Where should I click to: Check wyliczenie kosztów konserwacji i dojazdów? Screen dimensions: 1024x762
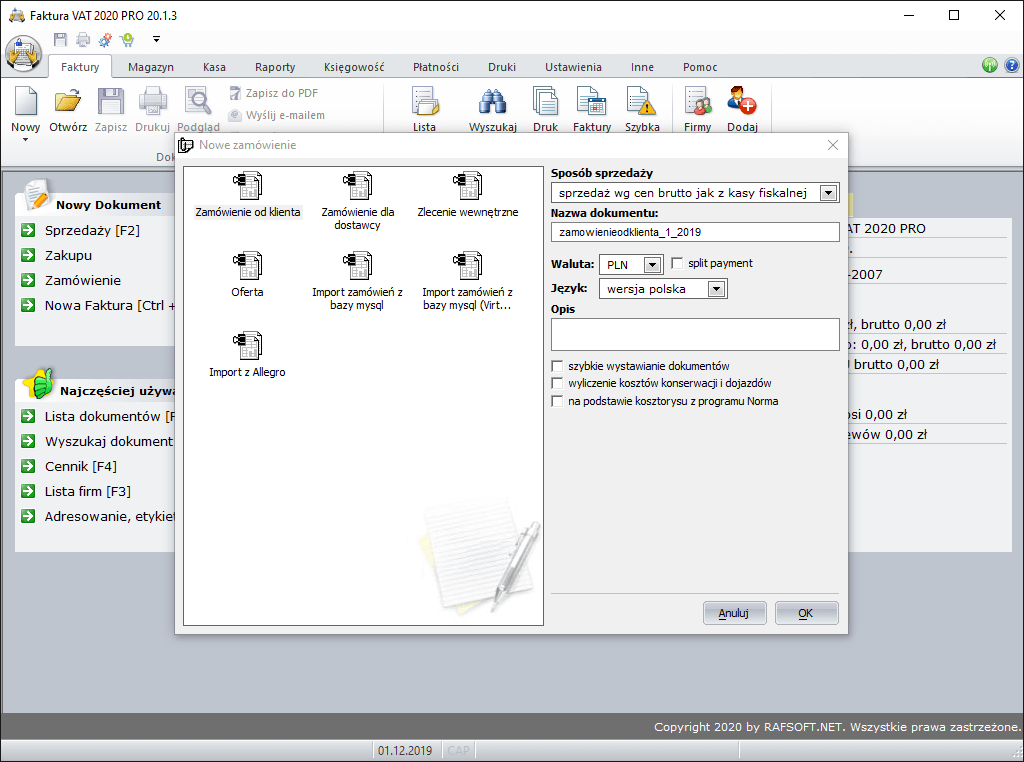click(x=557, y=384)
